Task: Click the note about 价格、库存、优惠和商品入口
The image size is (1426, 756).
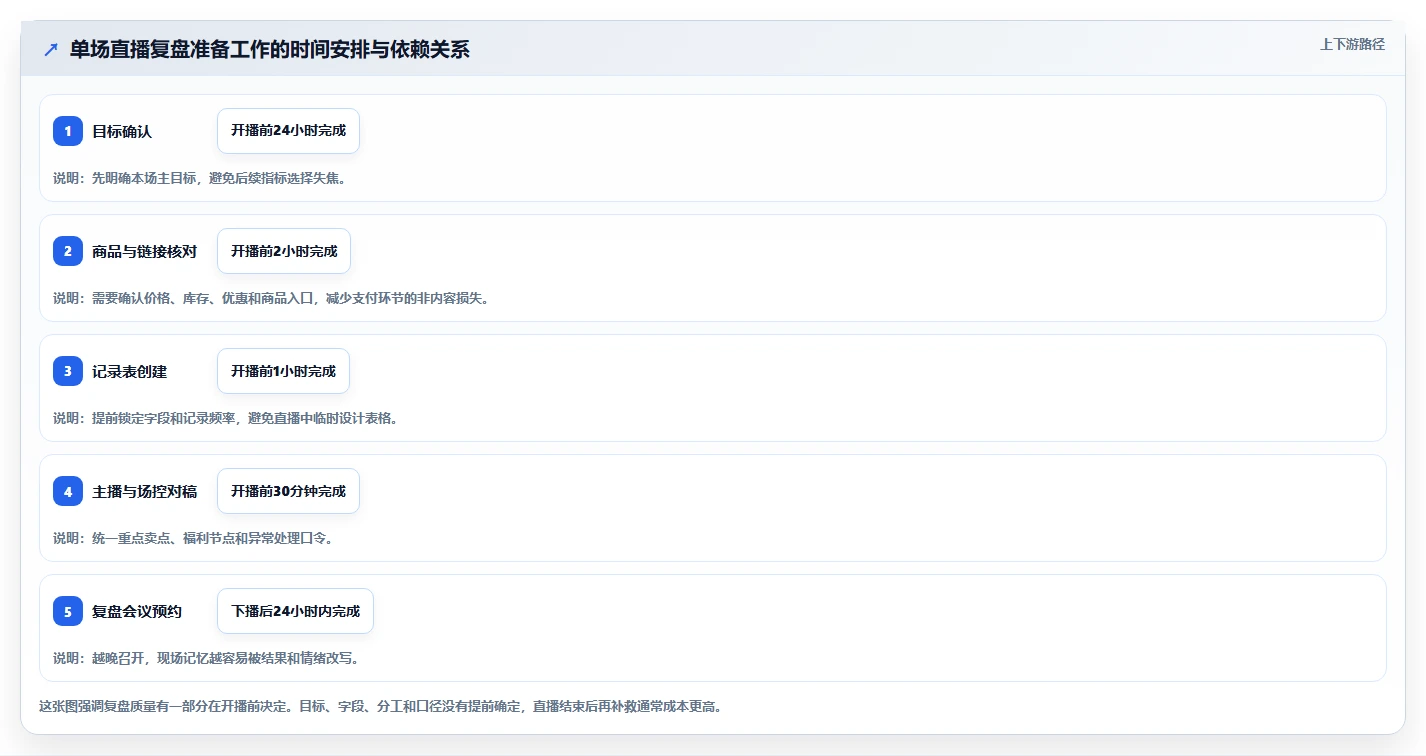Action: pos(271,298)
